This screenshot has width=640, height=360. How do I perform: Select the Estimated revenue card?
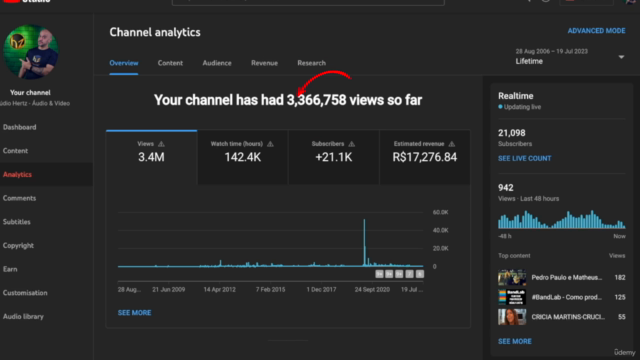coord(424,157)
